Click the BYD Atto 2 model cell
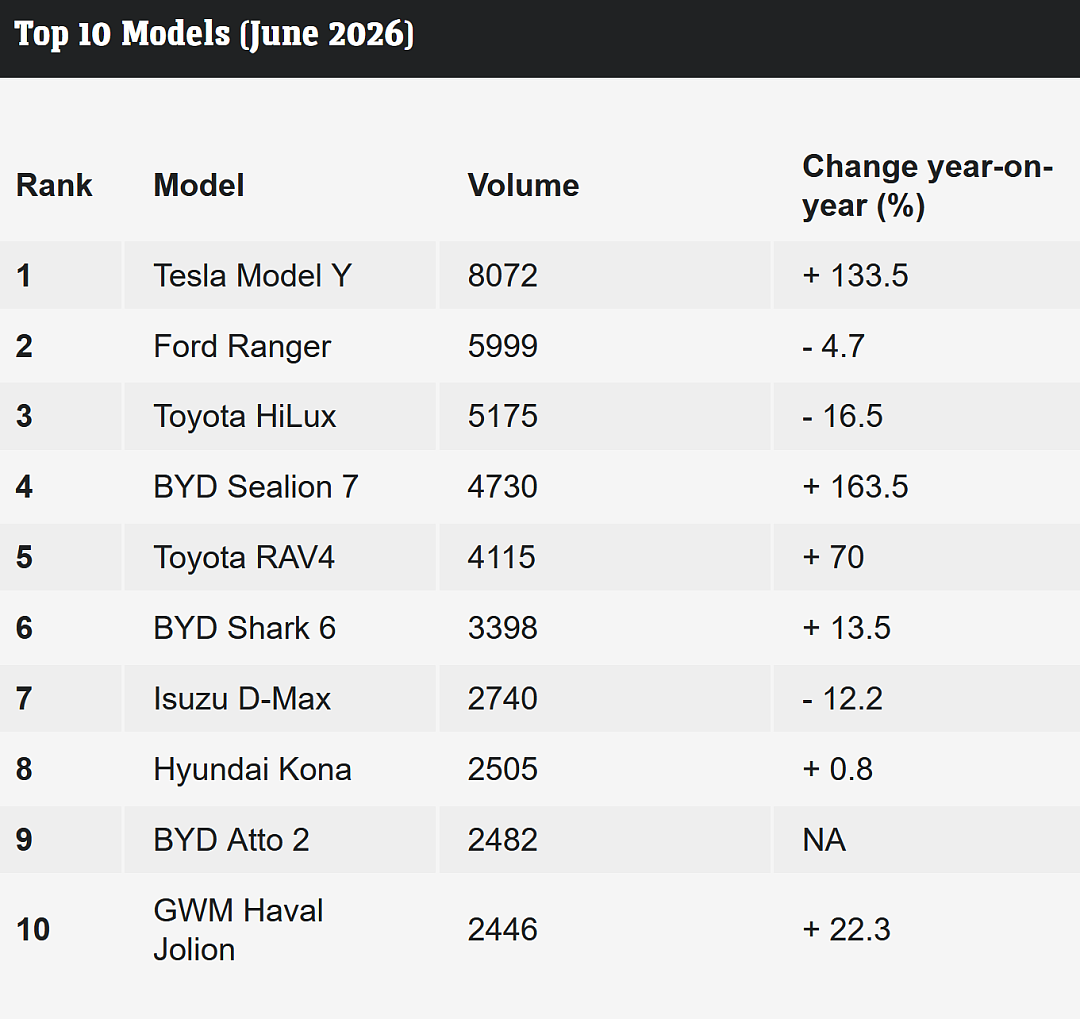The width and height of the screenshot is (1080, 1019). click(231, 840)
